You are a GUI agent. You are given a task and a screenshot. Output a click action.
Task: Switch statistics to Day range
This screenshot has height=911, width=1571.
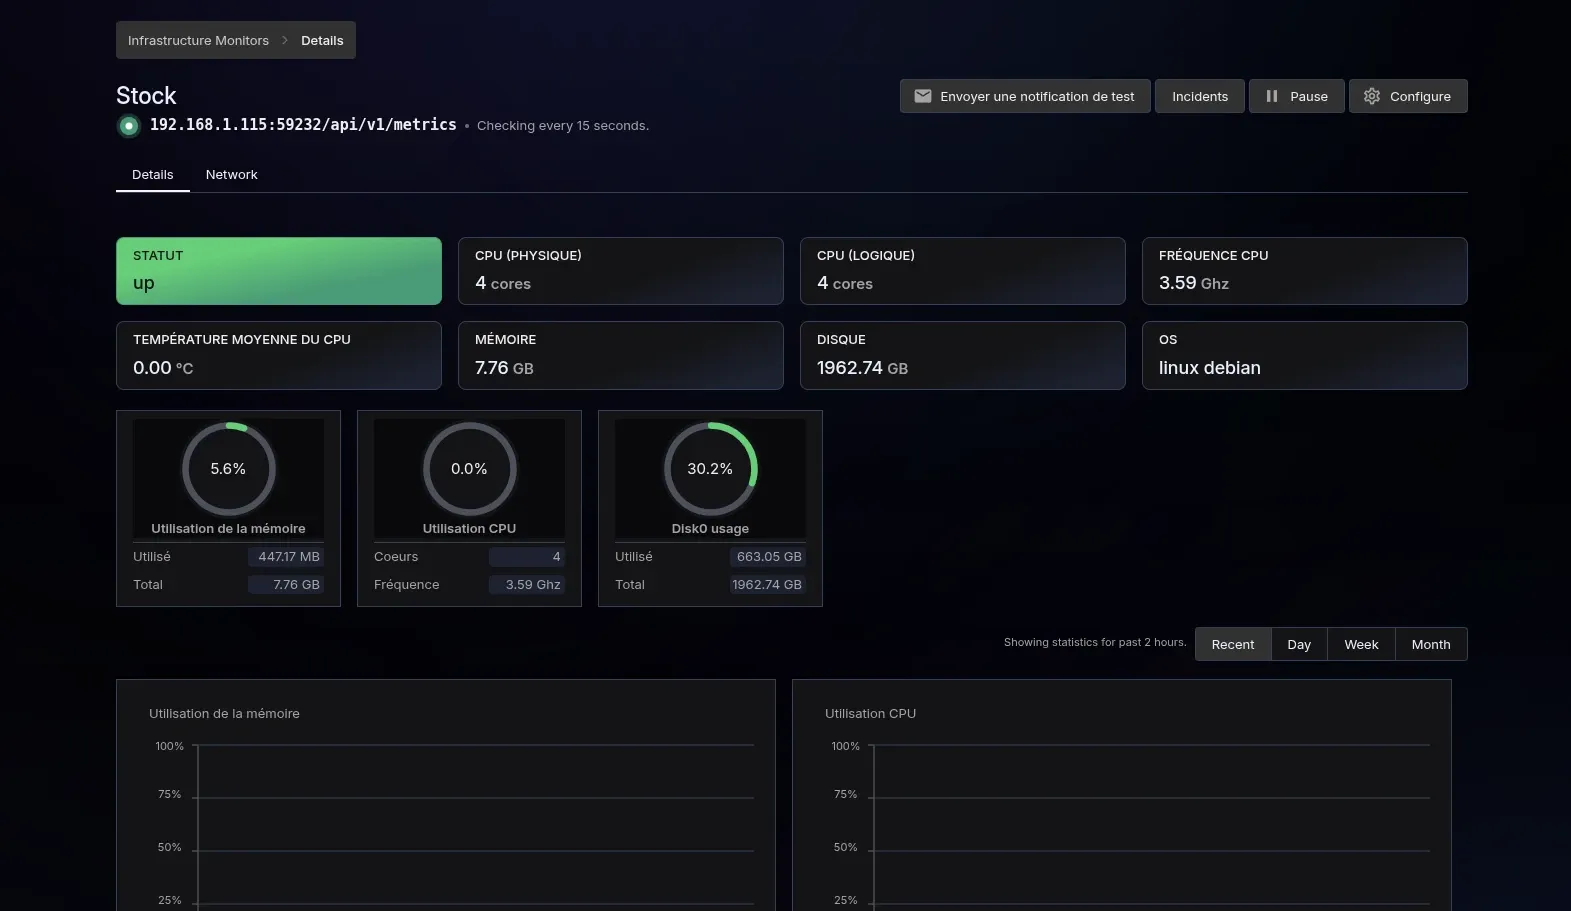1298,644
